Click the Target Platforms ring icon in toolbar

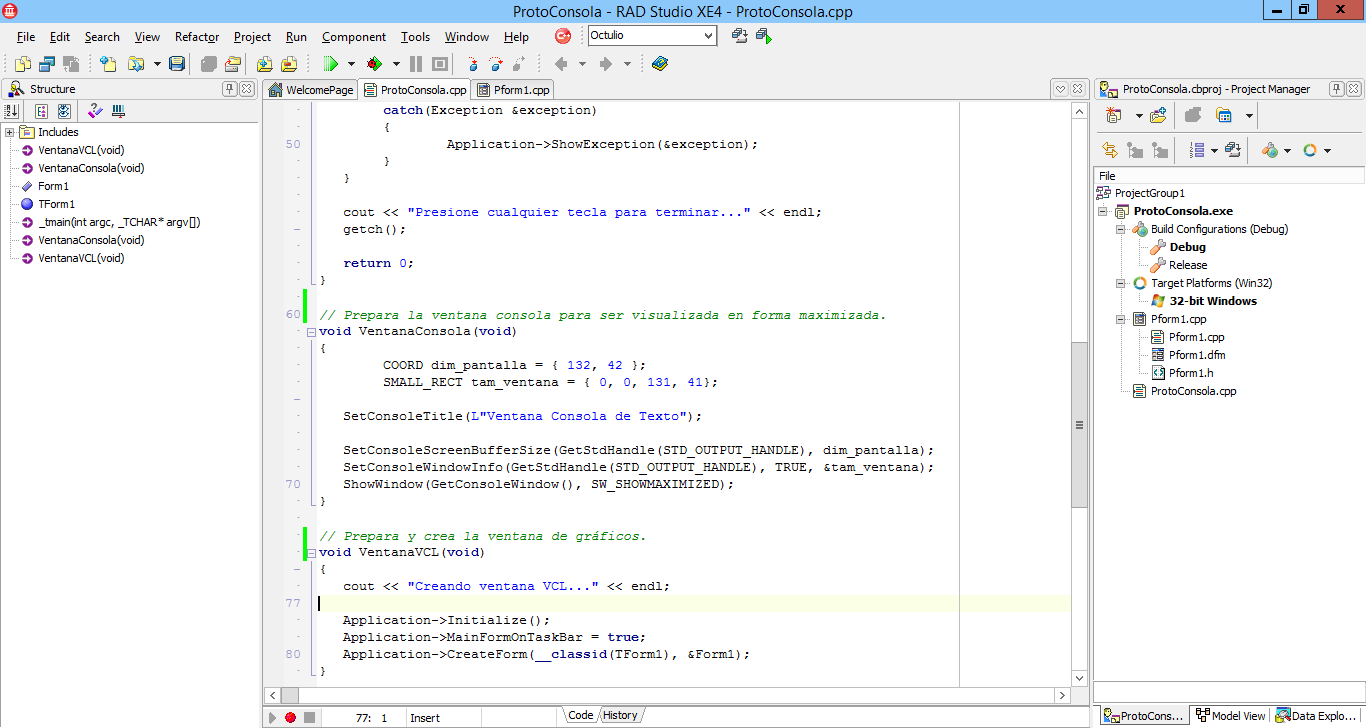point(1310,150)
